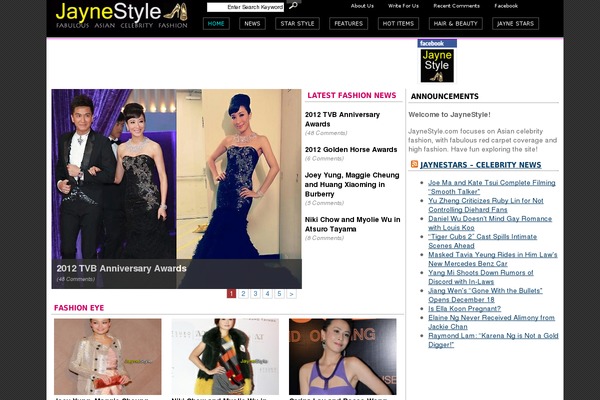600x400 pixels.
Task: Jump to slideshow page 2
Action: (243, 294)
